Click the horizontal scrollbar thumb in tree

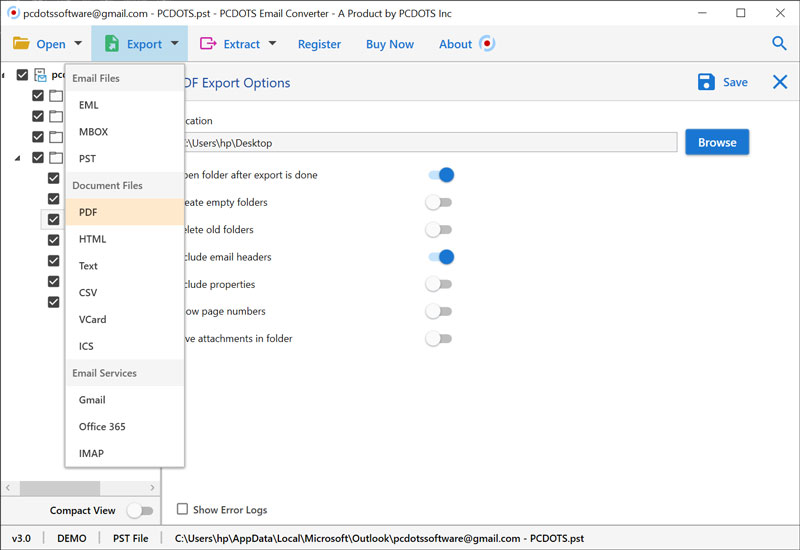[60, 488]
